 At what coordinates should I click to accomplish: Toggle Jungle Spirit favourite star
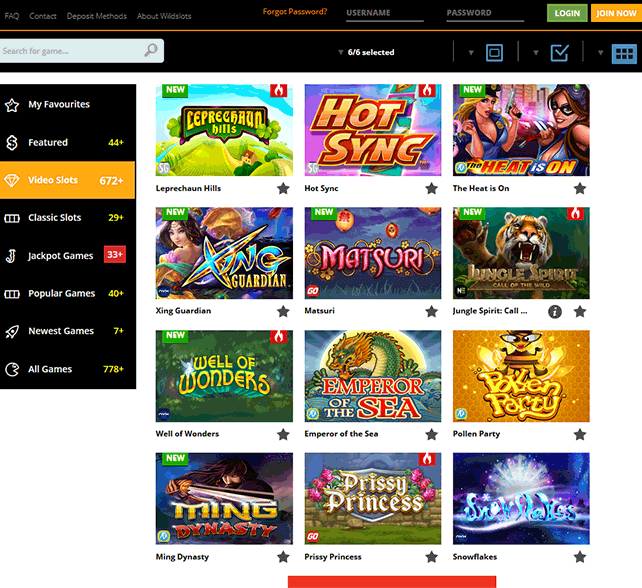580,312
